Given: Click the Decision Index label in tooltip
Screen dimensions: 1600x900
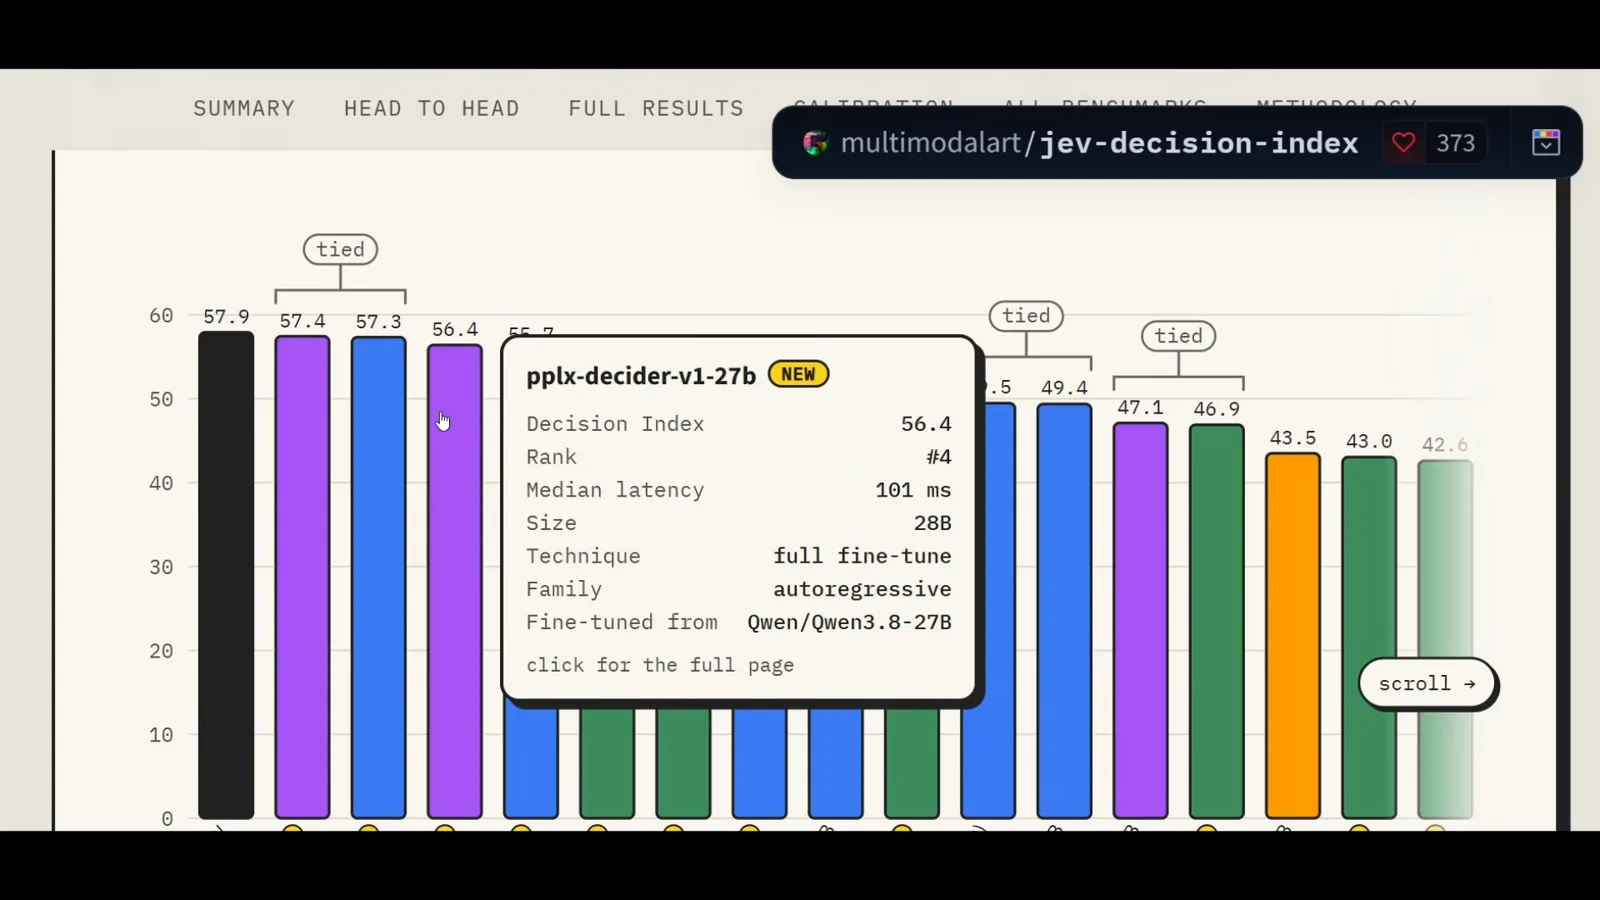Looking at the screenshot, I should (x=615, y=424).
